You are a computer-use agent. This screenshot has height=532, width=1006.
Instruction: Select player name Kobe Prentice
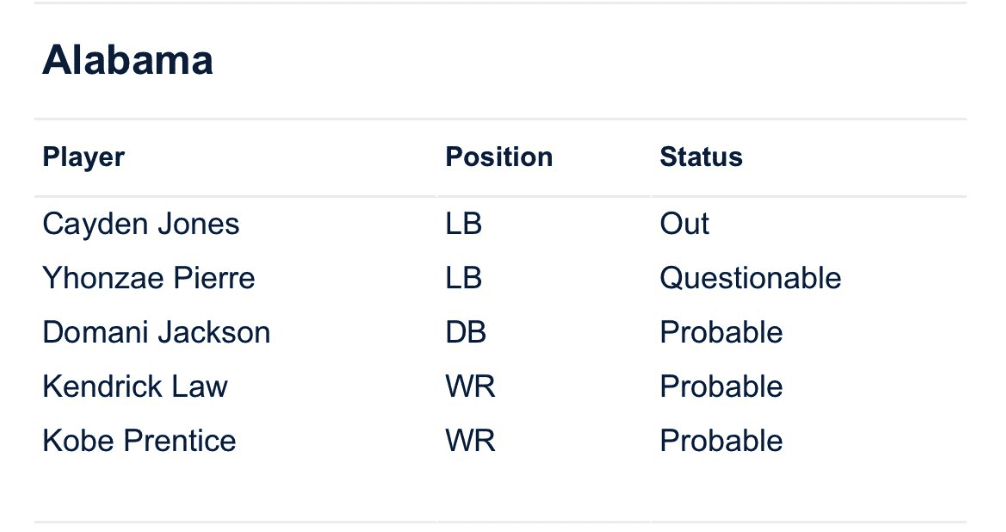click(x=139, y=440)
